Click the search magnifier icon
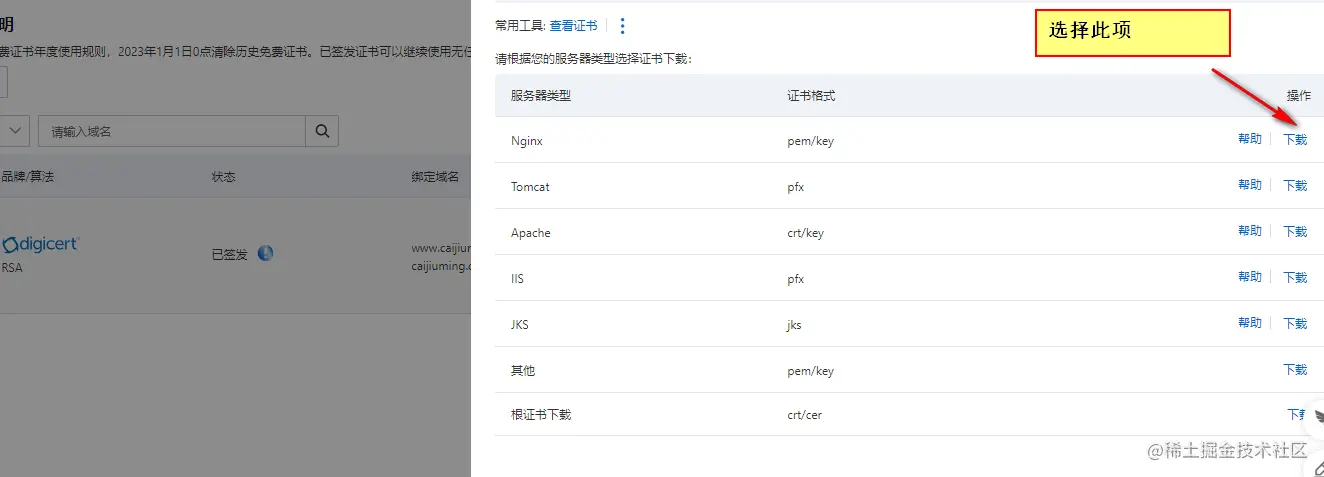The image size is (1324, 477). (x=322, y=131)
